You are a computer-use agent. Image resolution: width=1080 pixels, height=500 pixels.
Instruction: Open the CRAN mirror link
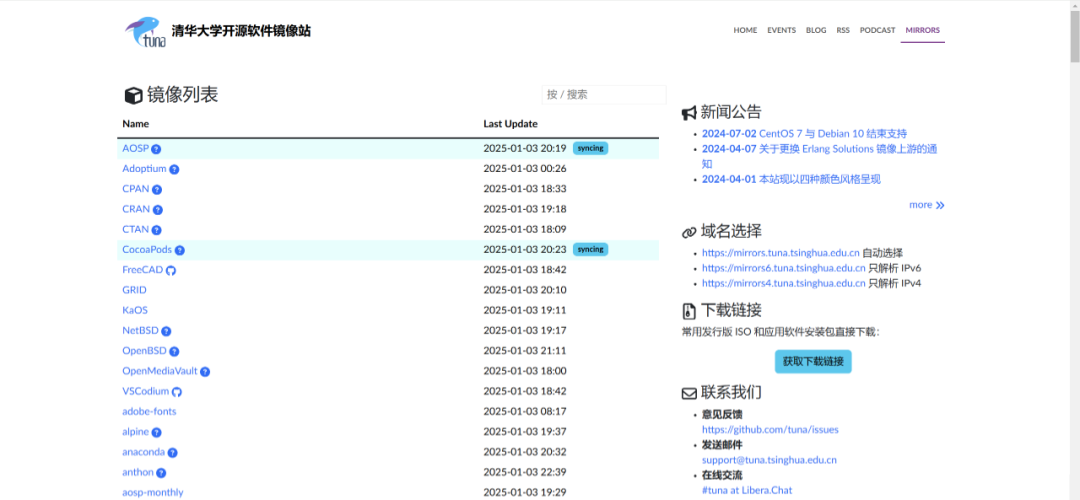click(136, 209)
